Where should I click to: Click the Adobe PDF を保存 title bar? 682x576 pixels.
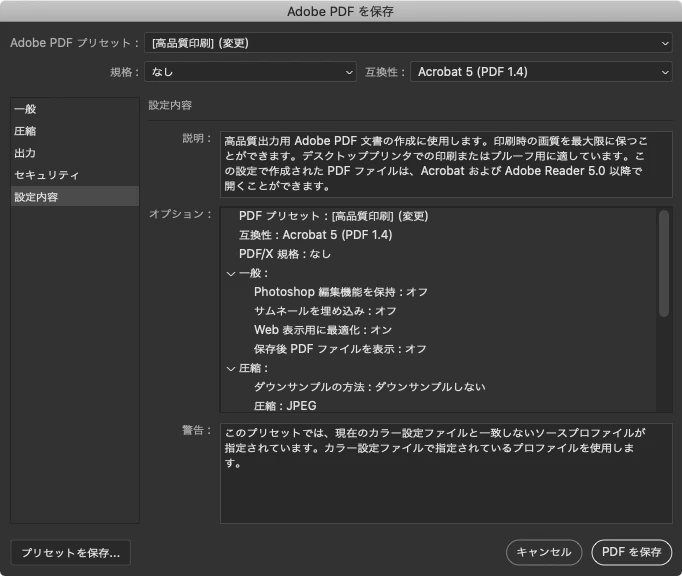click(x=341, y=11)
